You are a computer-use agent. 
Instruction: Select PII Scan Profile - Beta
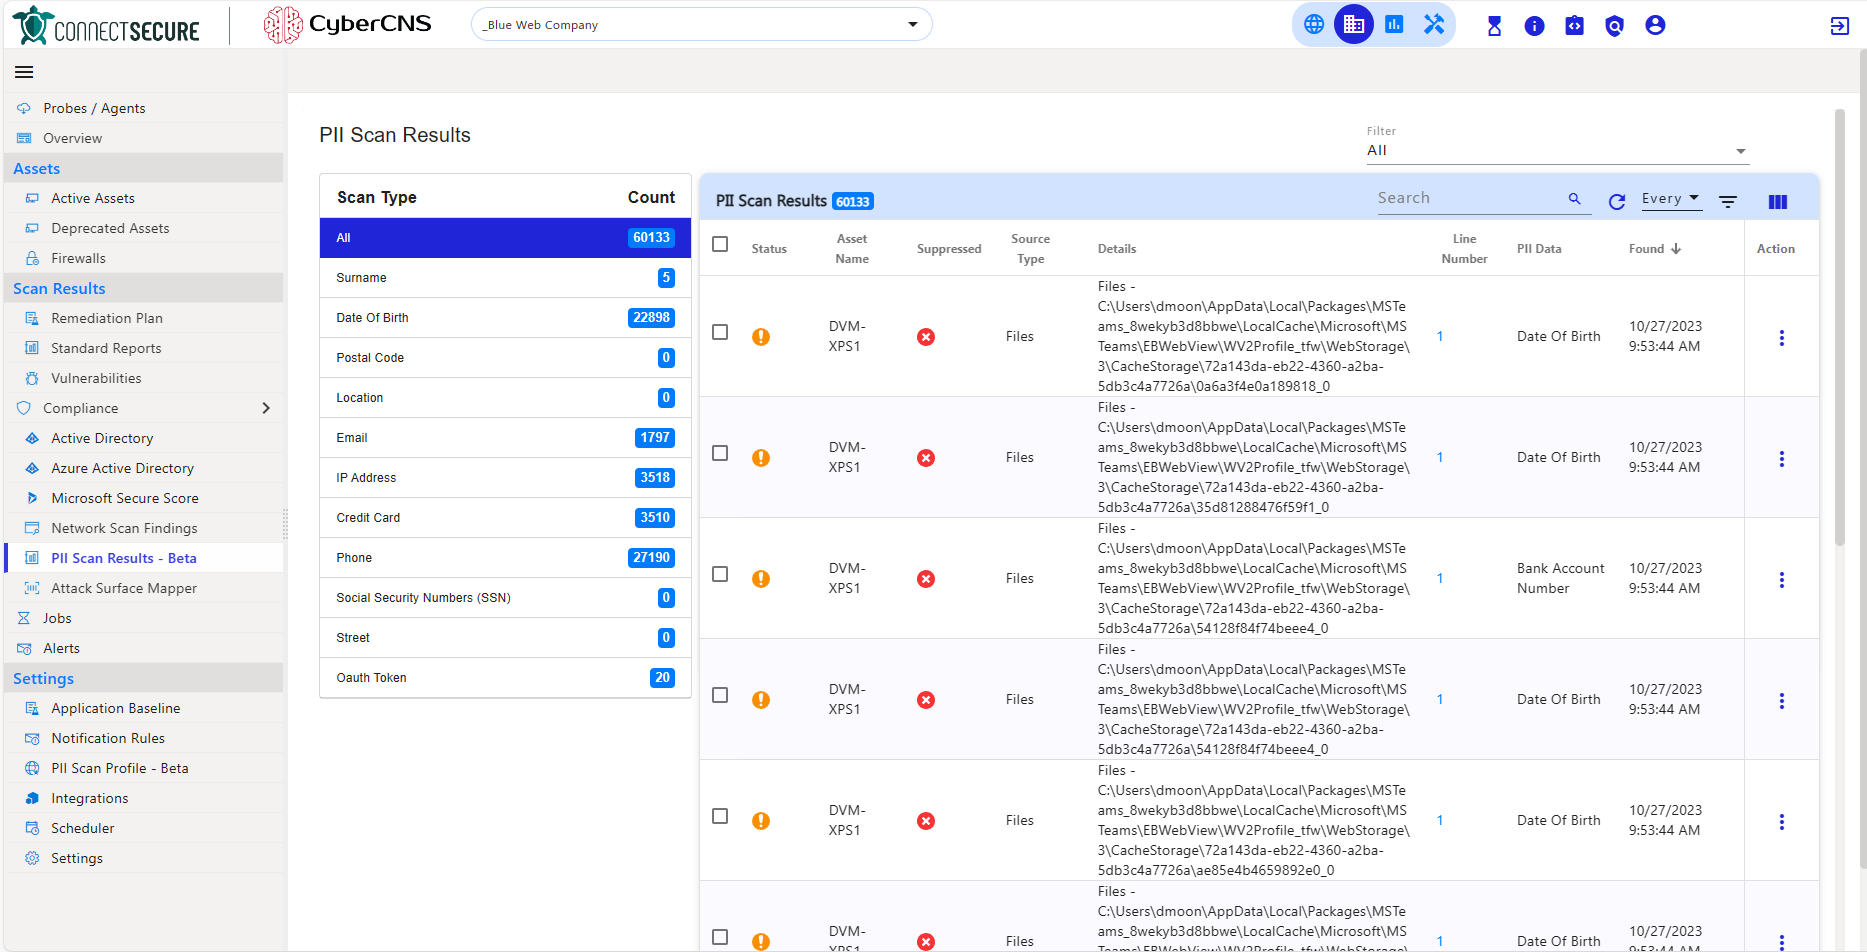(x=119, y=768)
